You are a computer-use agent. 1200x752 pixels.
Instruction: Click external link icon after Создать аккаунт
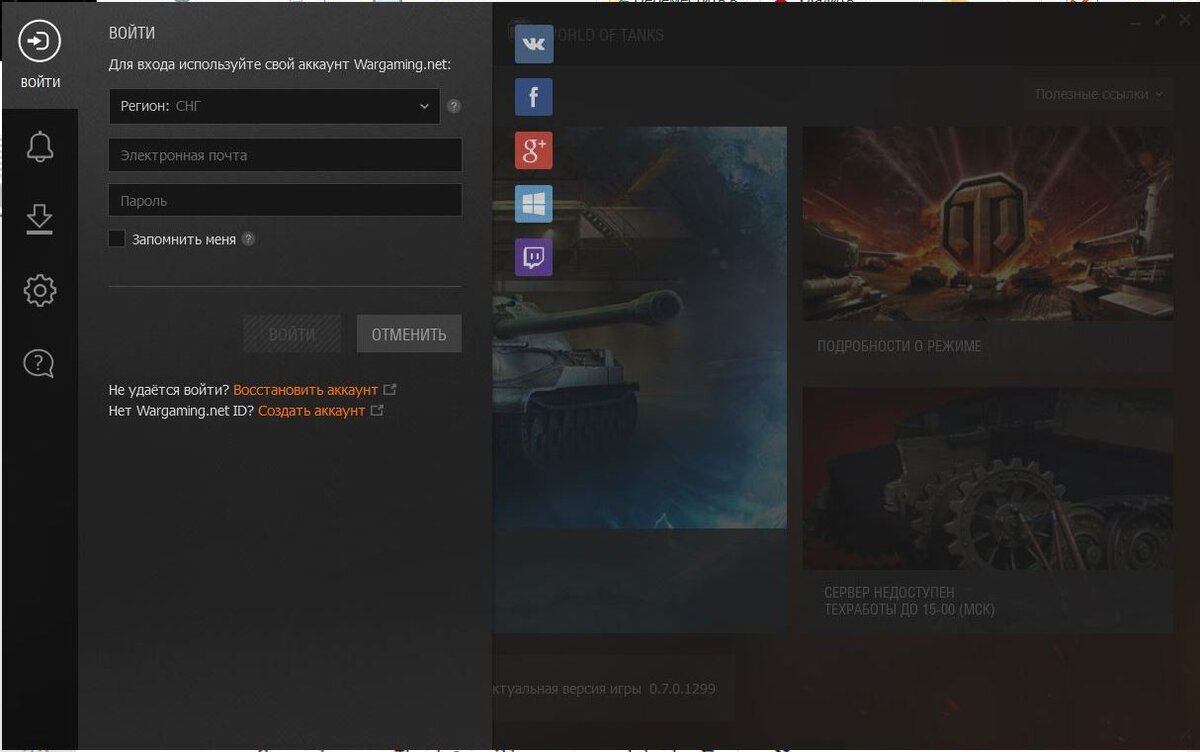[377, 410]
